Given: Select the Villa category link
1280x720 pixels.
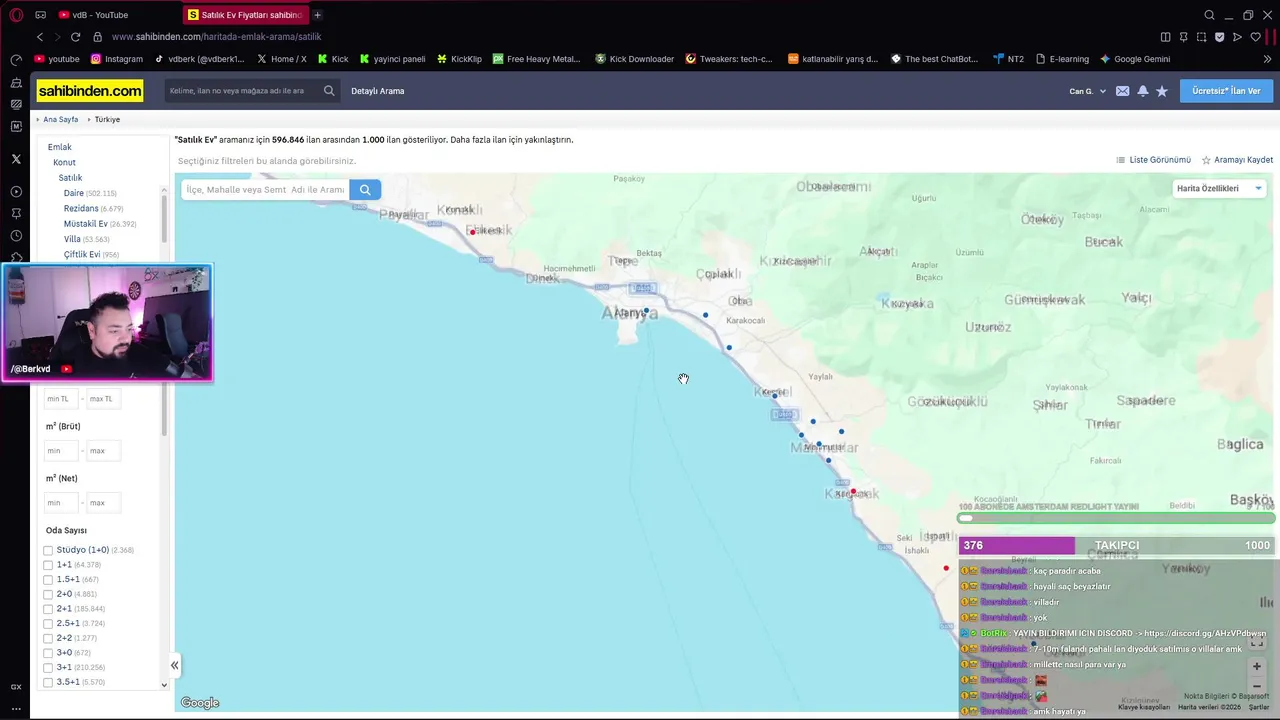Looking at the screenshot, I should (x=72, y=239).
